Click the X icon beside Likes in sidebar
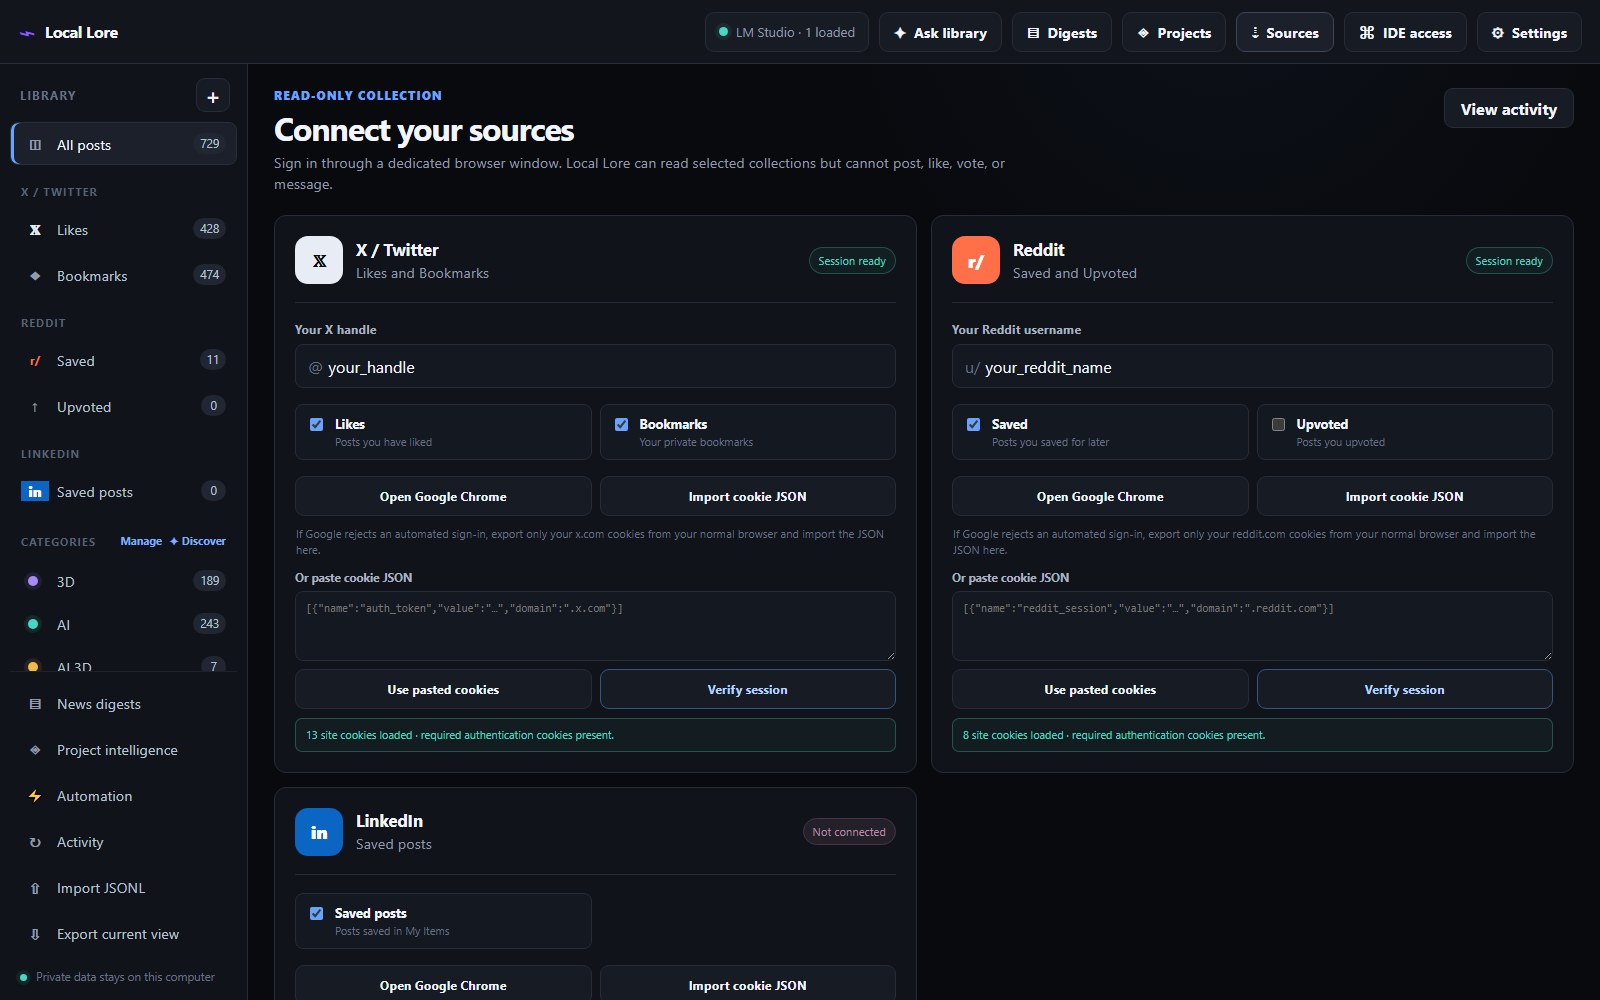 [35, 230]
